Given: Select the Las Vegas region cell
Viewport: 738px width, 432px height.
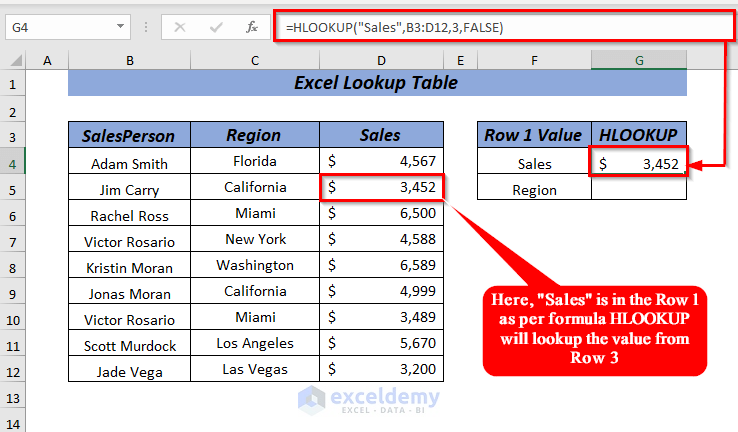Looking at the screenshot, I should [x=255, y=369].
